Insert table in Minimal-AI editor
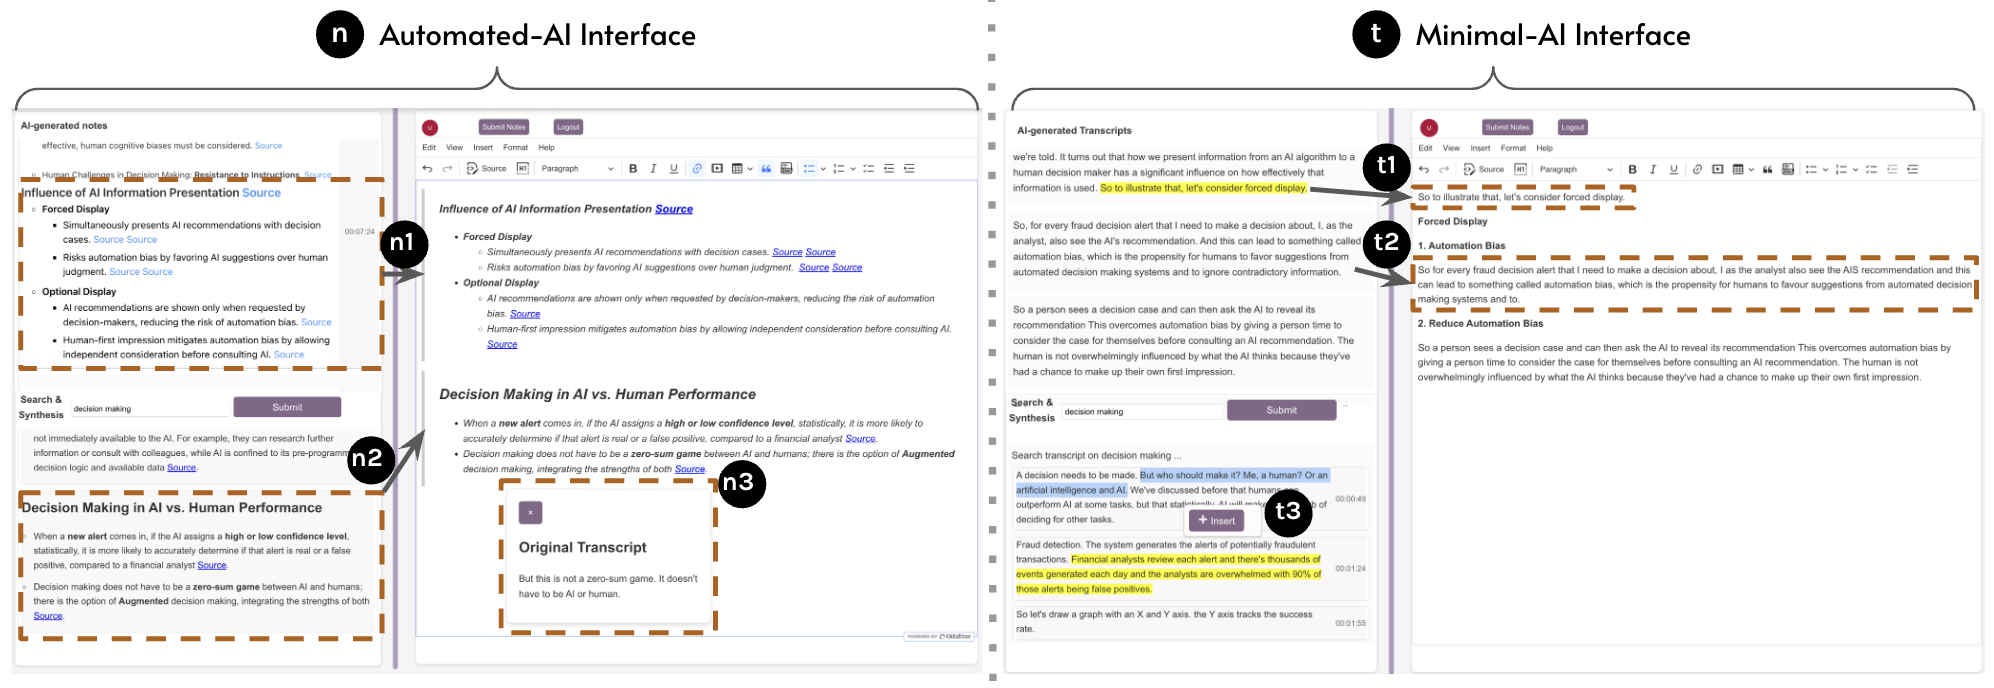 tap(1737, 169)
